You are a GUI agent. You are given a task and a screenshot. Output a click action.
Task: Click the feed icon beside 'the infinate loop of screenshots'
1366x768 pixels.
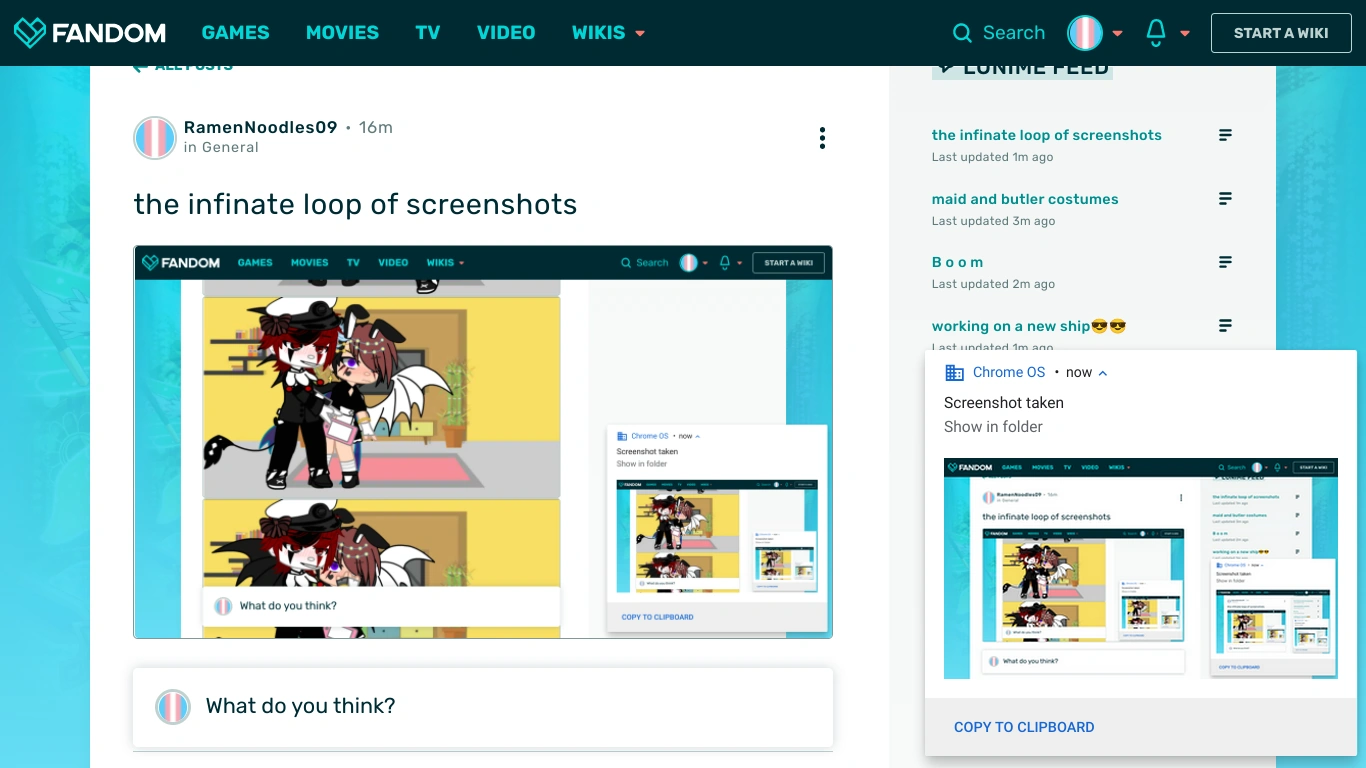pos(1225,134)
